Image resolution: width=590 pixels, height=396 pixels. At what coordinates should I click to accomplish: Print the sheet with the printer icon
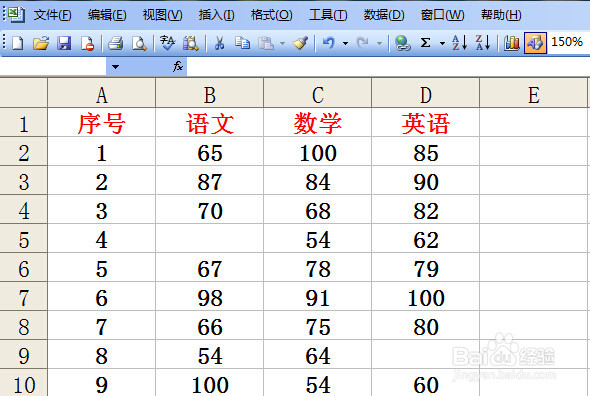[115, 43]
